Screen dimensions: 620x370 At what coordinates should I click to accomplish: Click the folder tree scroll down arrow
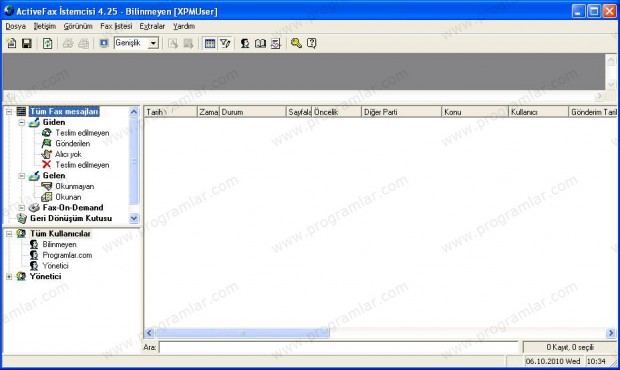click(x=134, y=218)
